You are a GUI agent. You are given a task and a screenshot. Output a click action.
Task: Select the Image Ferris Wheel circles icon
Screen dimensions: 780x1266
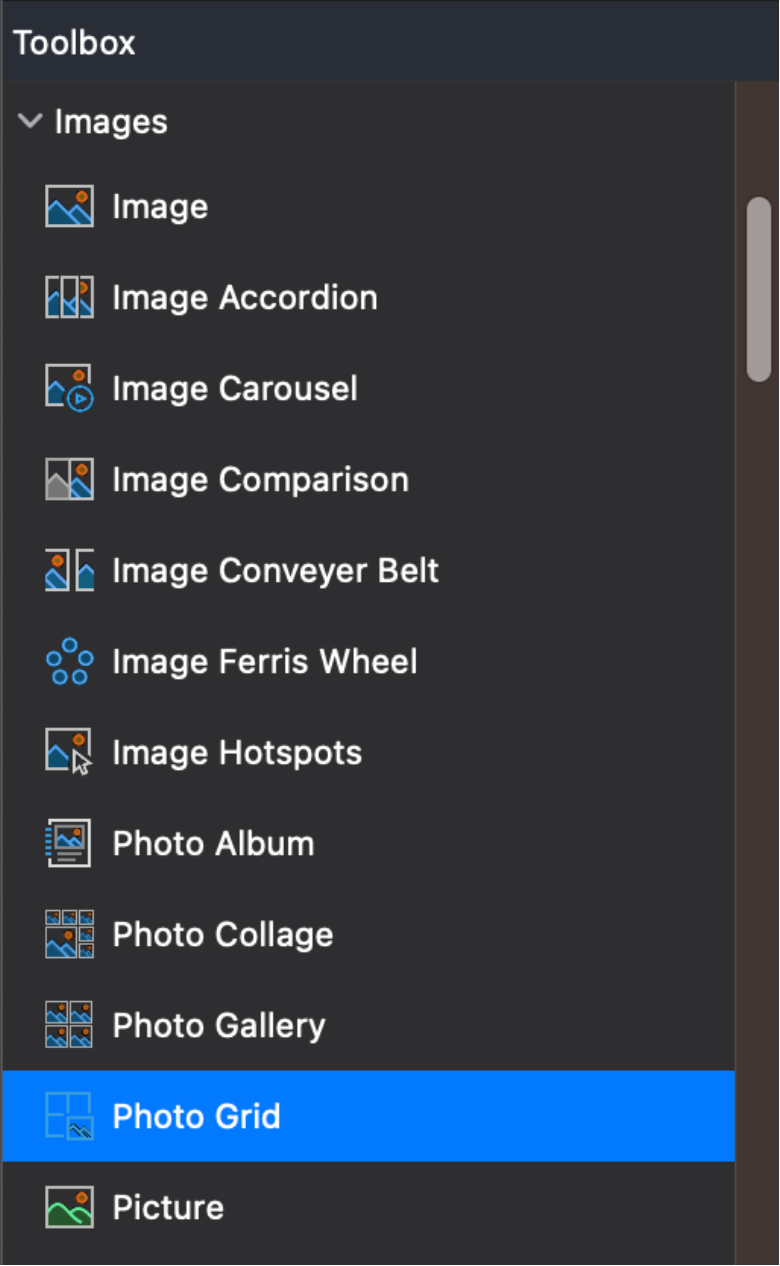coord(70,662)
